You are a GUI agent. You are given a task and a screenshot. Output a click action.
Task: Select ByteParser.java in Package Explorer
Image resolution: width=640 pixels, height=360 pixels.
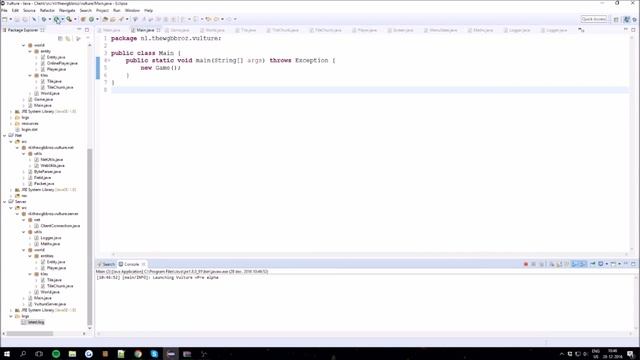tap(47, 172)
